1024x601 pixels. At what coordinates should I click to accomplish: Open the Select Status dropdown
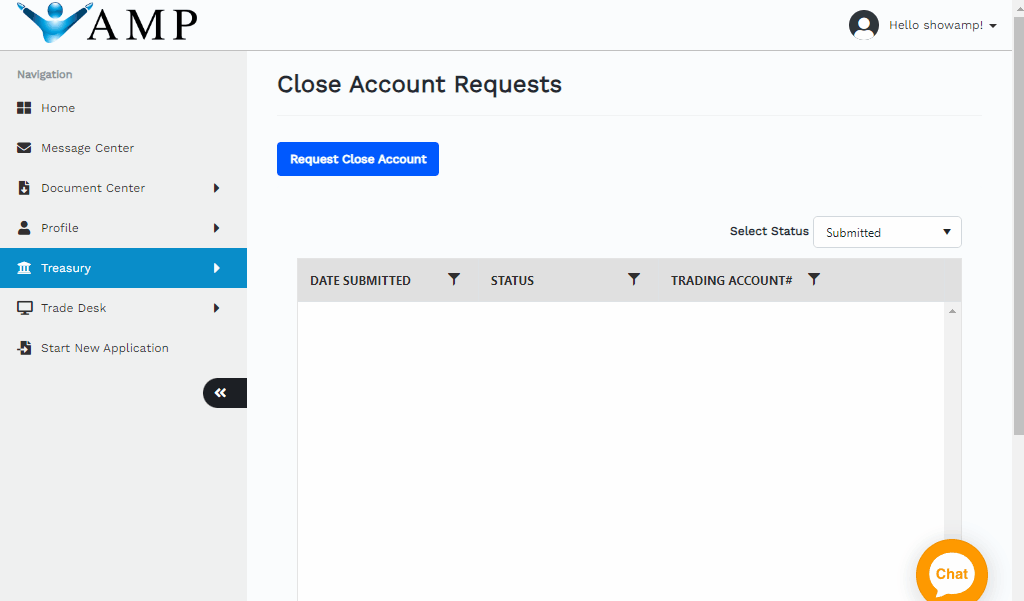(887, 232)
